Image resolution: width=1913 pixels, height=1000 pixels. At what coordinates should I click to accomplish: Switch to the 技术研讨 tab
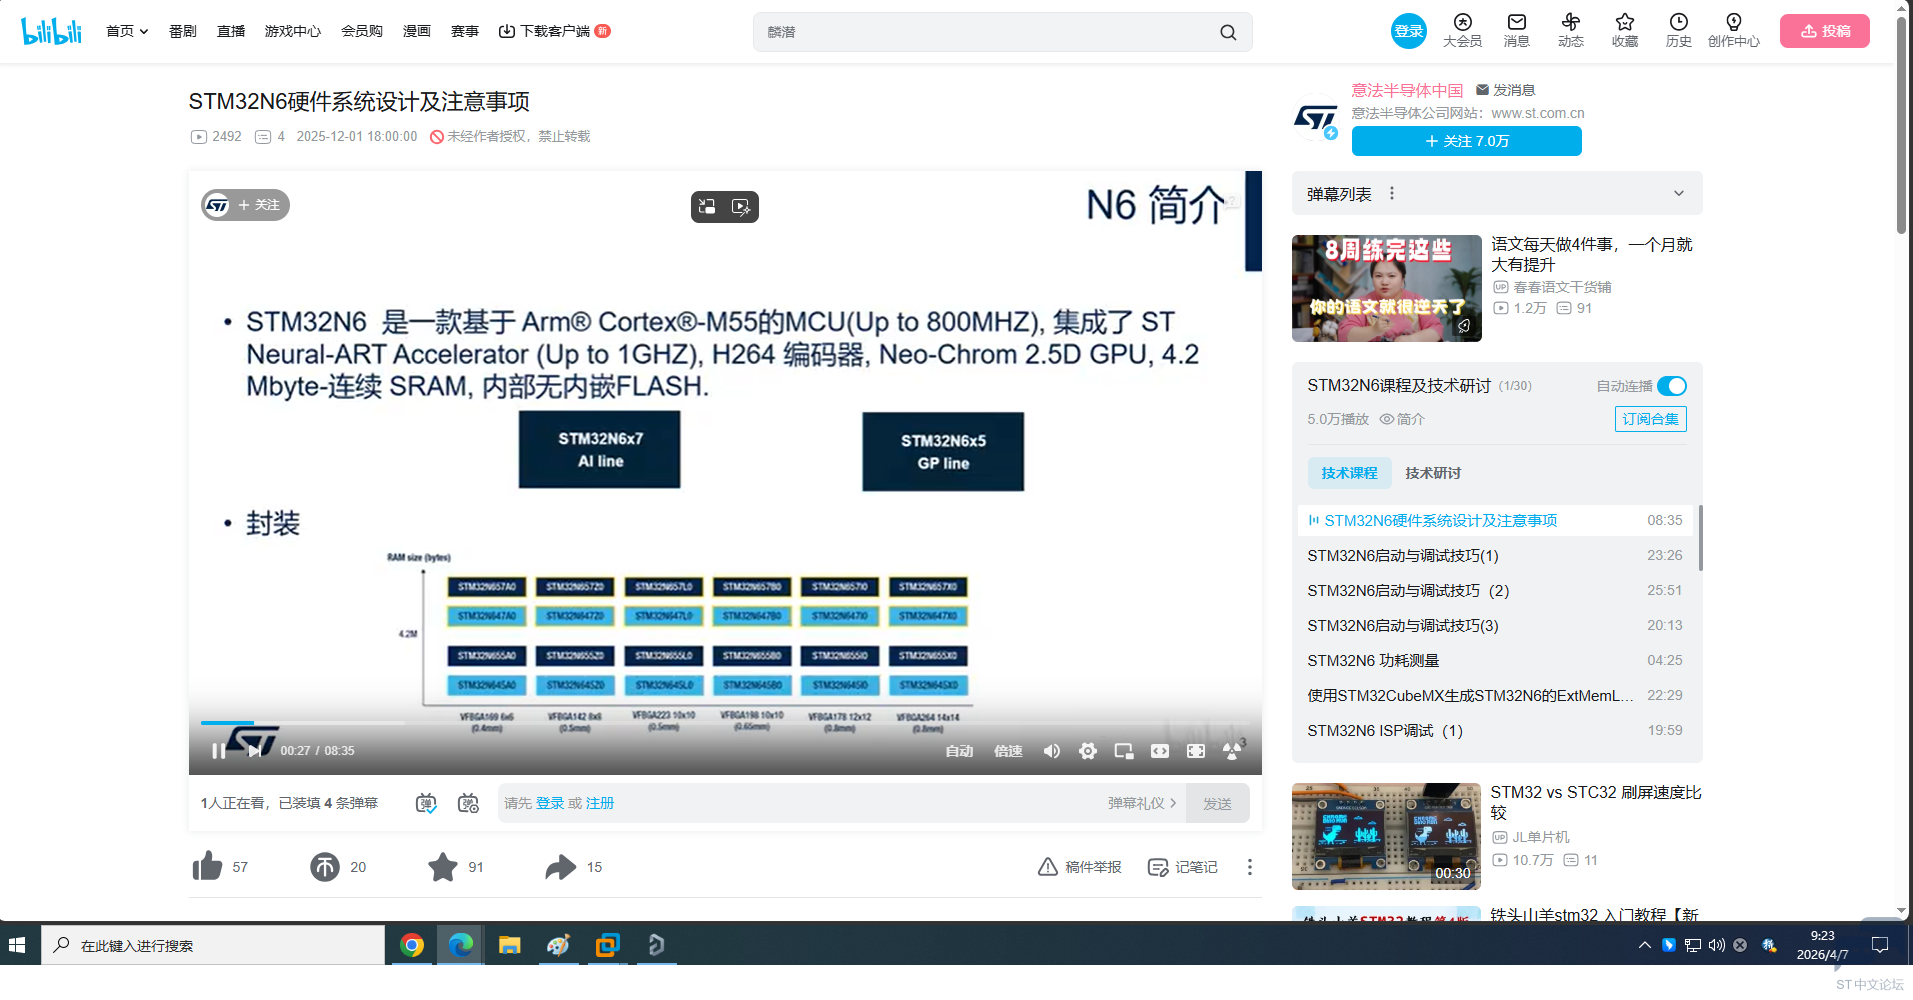[x=1432, y=473]
